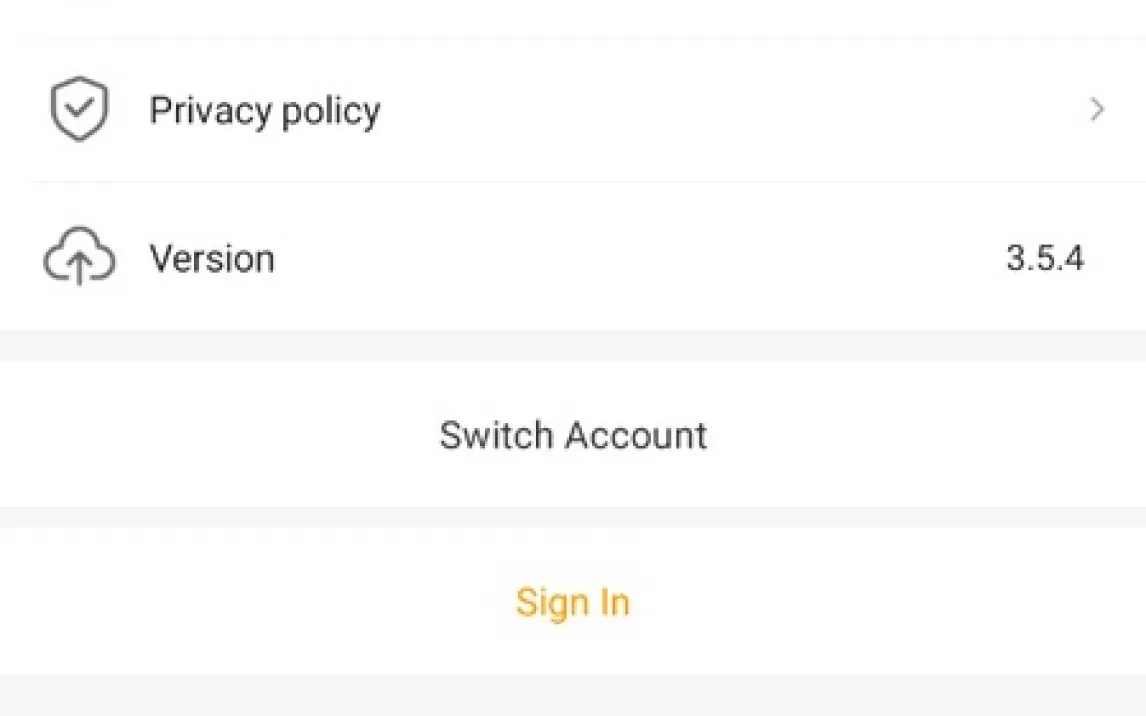Click version number 3.5.4
This screenshot has width=1146, height=716.
tap(1045, 259)
